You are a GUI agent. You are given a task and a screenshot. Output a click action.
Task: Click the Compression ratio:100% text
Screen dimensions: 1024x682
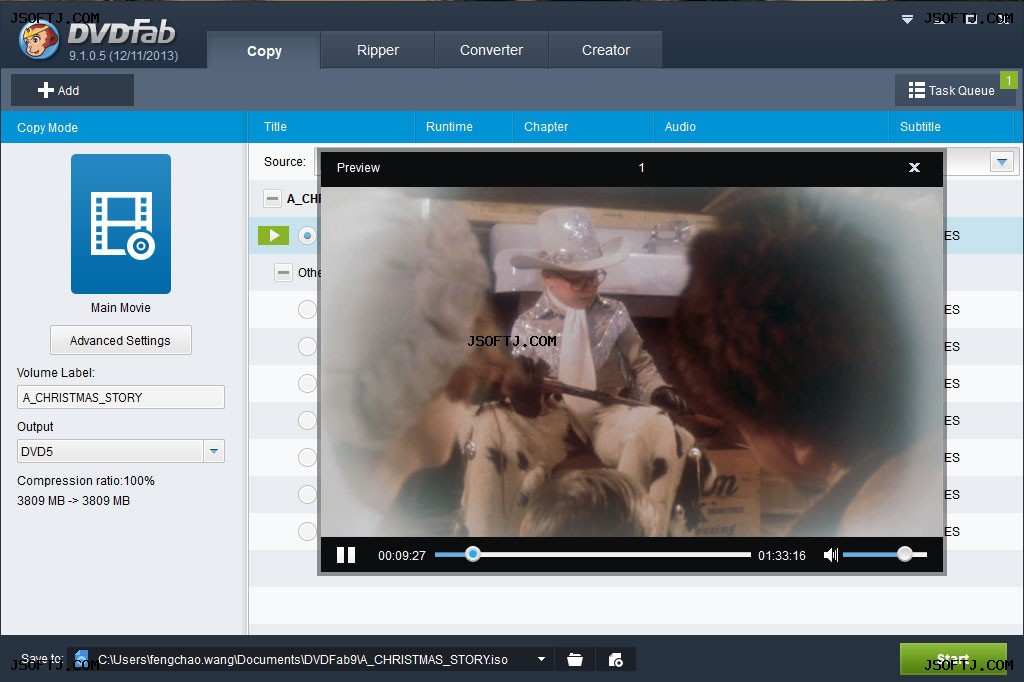click(x=86, y=481)
